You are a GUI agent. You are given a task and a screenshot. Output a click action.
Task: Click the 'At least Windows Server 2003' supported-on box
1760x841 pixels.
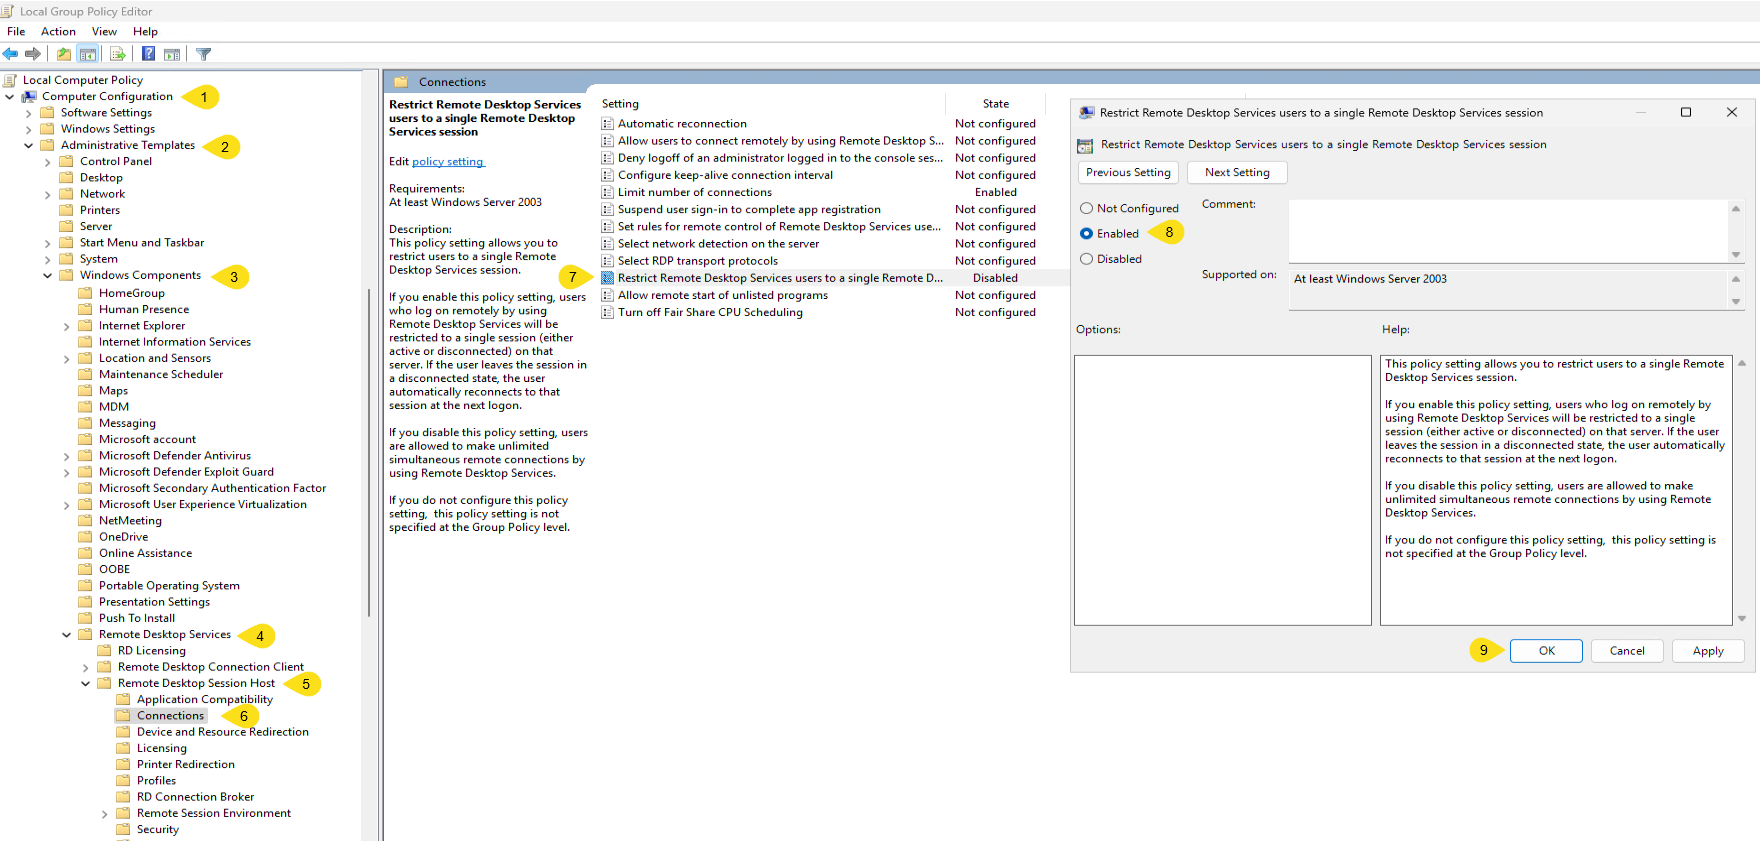(x=1508, y=290)
